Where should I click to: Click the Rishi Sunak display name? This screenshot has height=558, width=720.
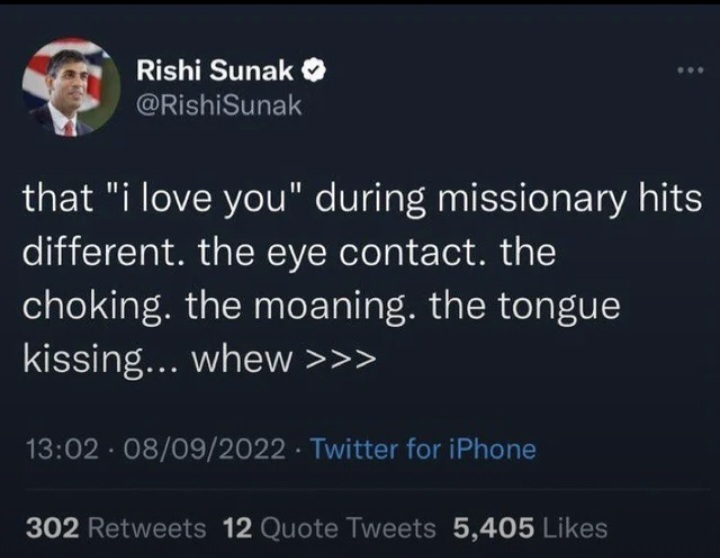(x=215, y=71)
